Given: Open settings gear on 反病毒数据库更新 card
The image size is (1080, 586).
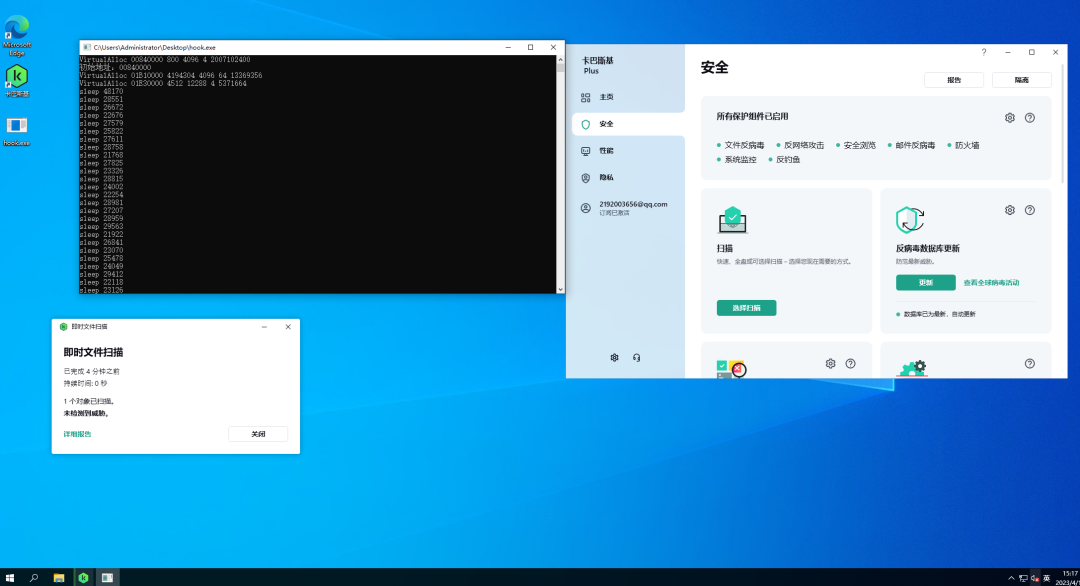Looking at the screenshot, I should [1010, 210].
